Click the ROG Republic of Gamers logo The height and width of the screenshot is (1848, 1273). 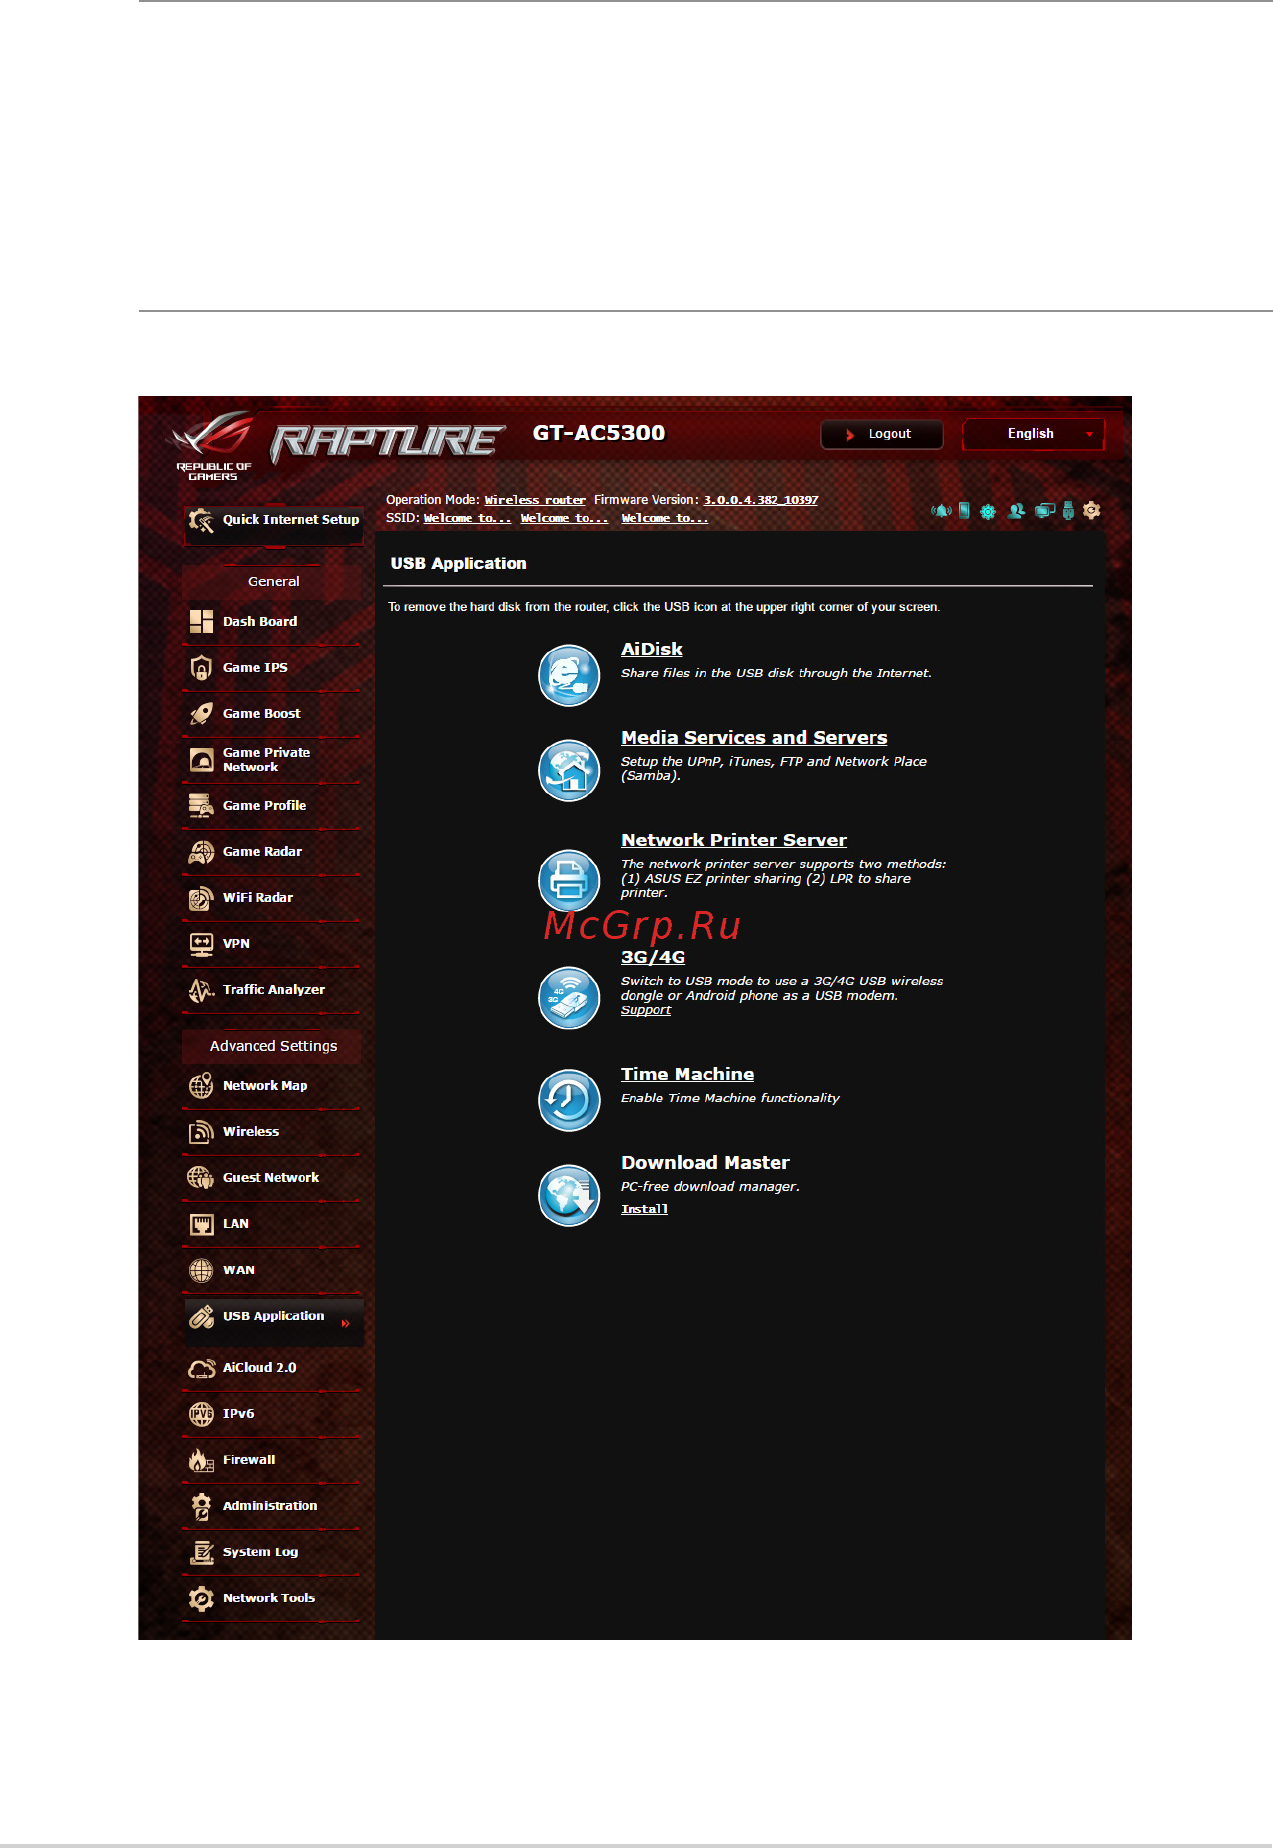(213, 446)
